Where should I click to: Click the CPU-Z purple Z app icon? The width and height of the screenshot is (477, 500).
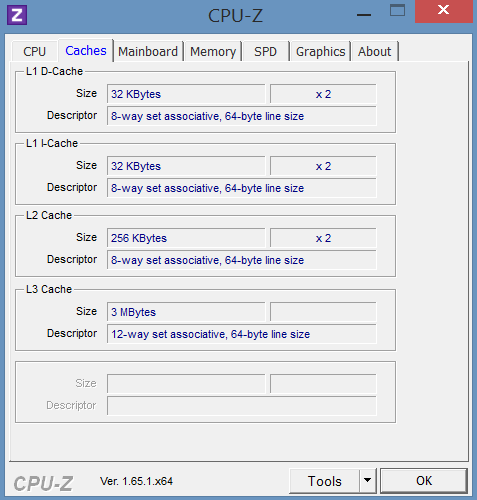click(17, 15)
